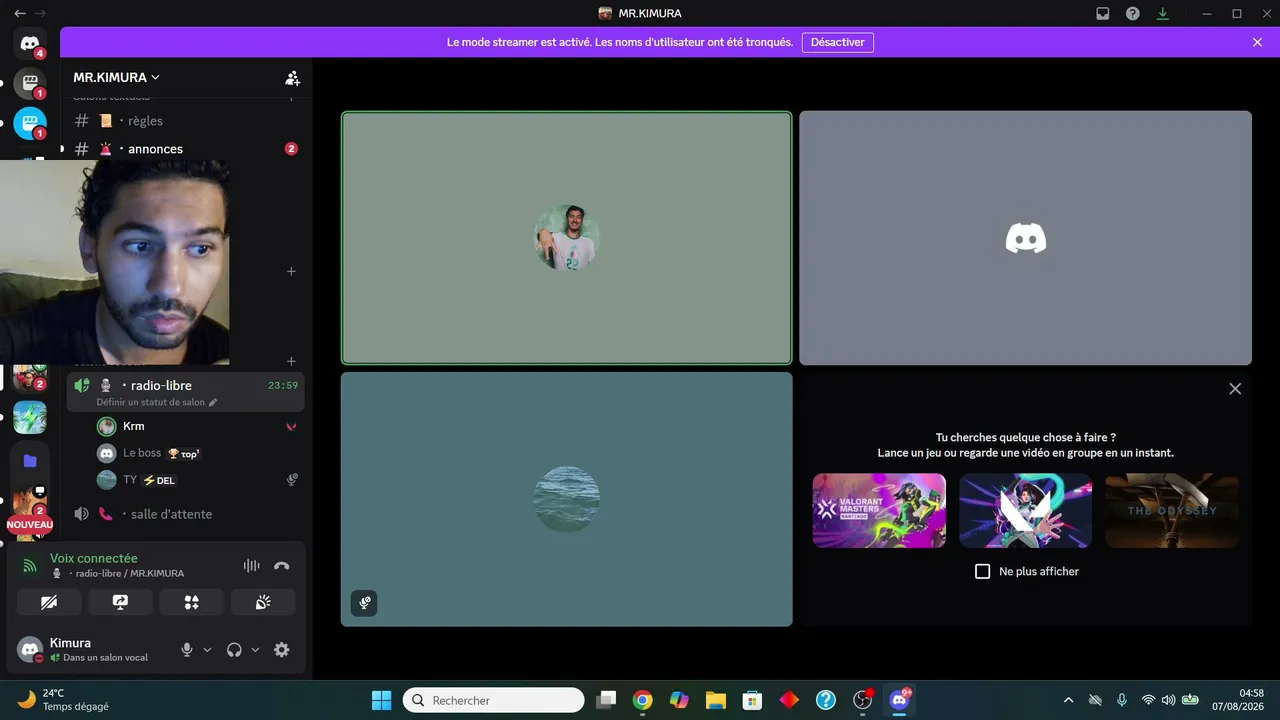Screen dimensions: 1280x720
Task: Expand MR.KIMURA server menu
Action: 117,77
